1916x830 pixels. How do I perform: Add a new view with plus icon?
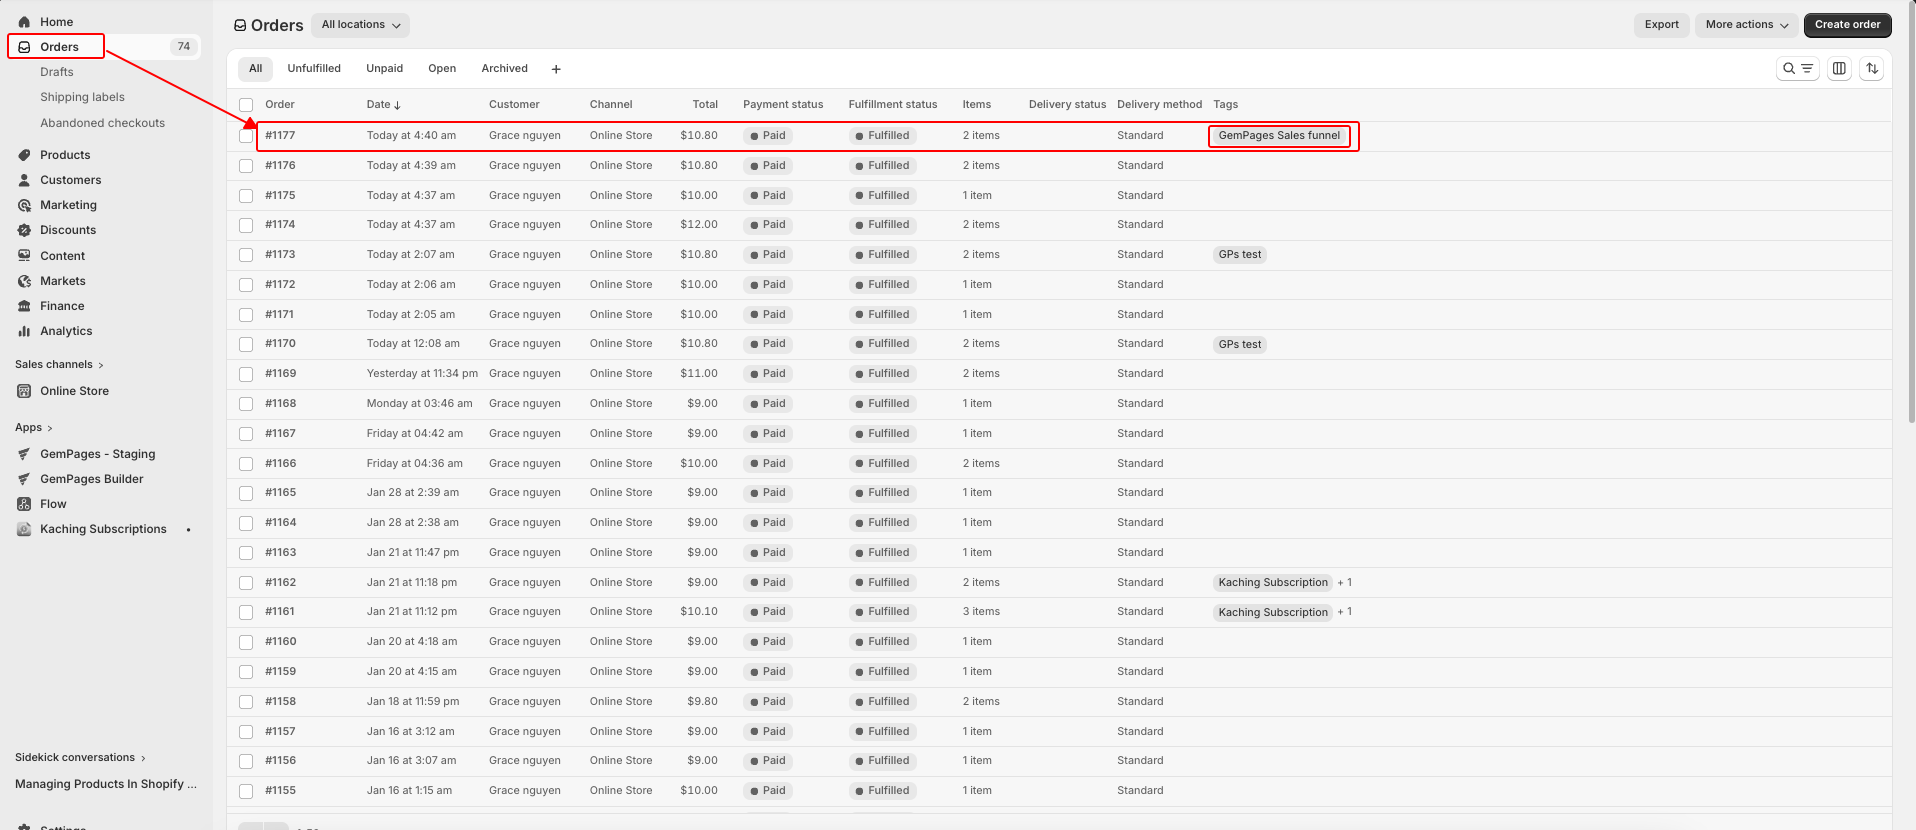[556, 69]
